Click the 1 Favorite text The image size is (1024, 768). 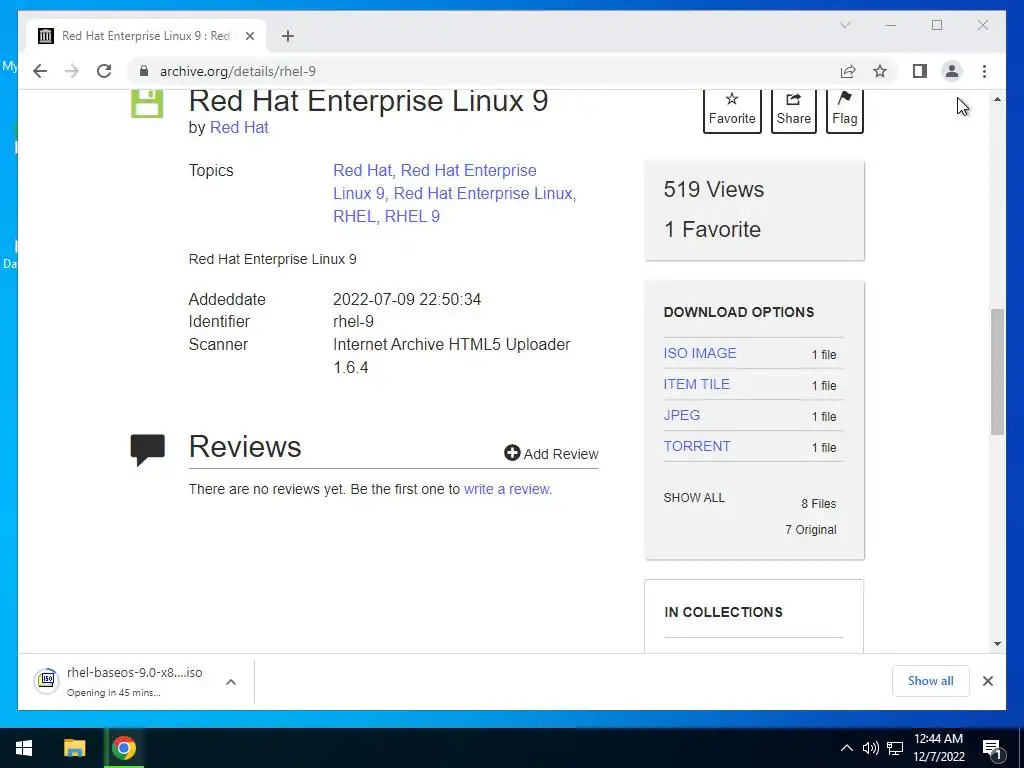(712, 229)
